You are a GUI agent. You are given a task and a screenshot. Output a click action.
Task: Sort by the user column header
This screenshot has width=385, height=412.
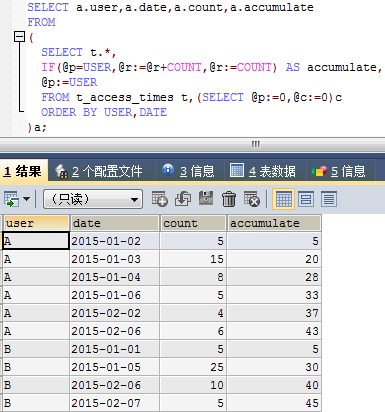point(36,223)
